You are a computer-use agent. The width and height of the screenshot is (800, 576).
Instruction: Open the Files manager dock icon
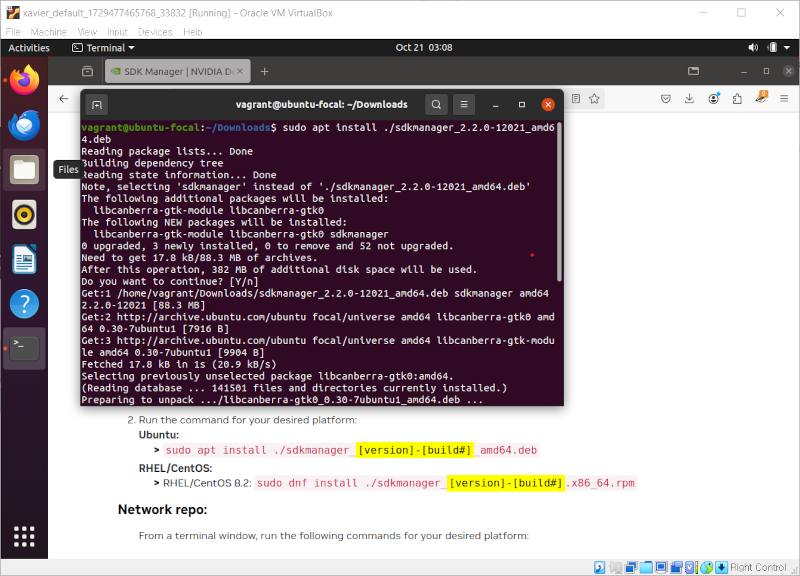pyautogui.click(x=24, y=170)
